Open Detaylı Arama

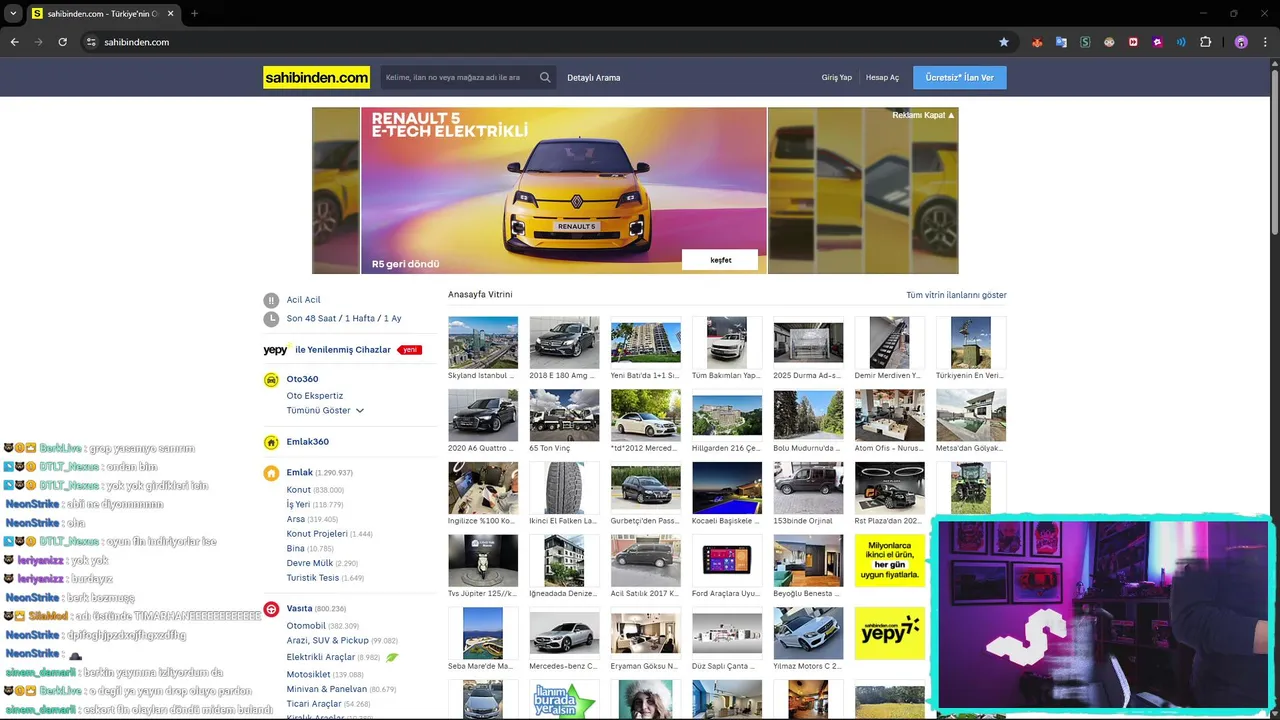pyautogui.click(x=594, y=77)
